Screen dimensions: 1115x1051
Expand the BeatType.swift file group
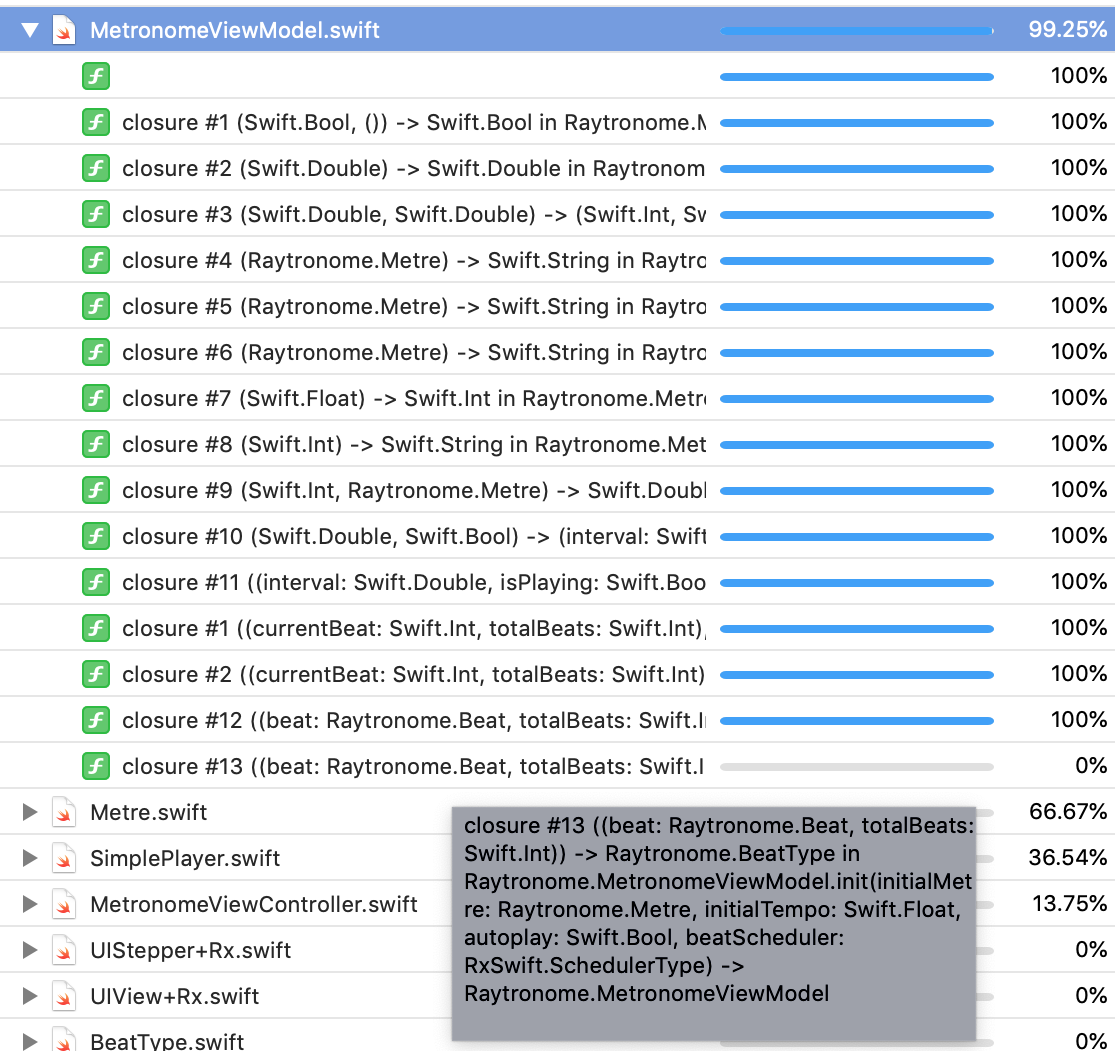coord(30,1041)
